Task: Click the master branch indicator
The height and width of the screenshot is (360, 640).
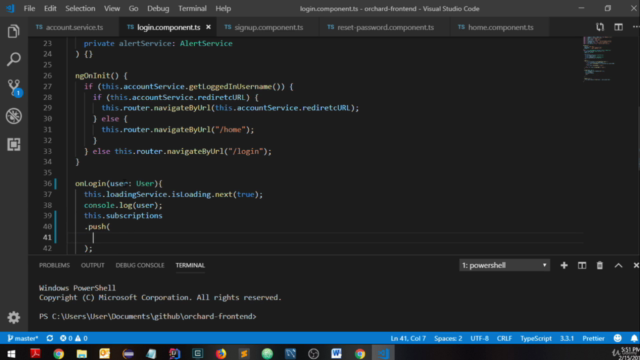Action: 23,338
